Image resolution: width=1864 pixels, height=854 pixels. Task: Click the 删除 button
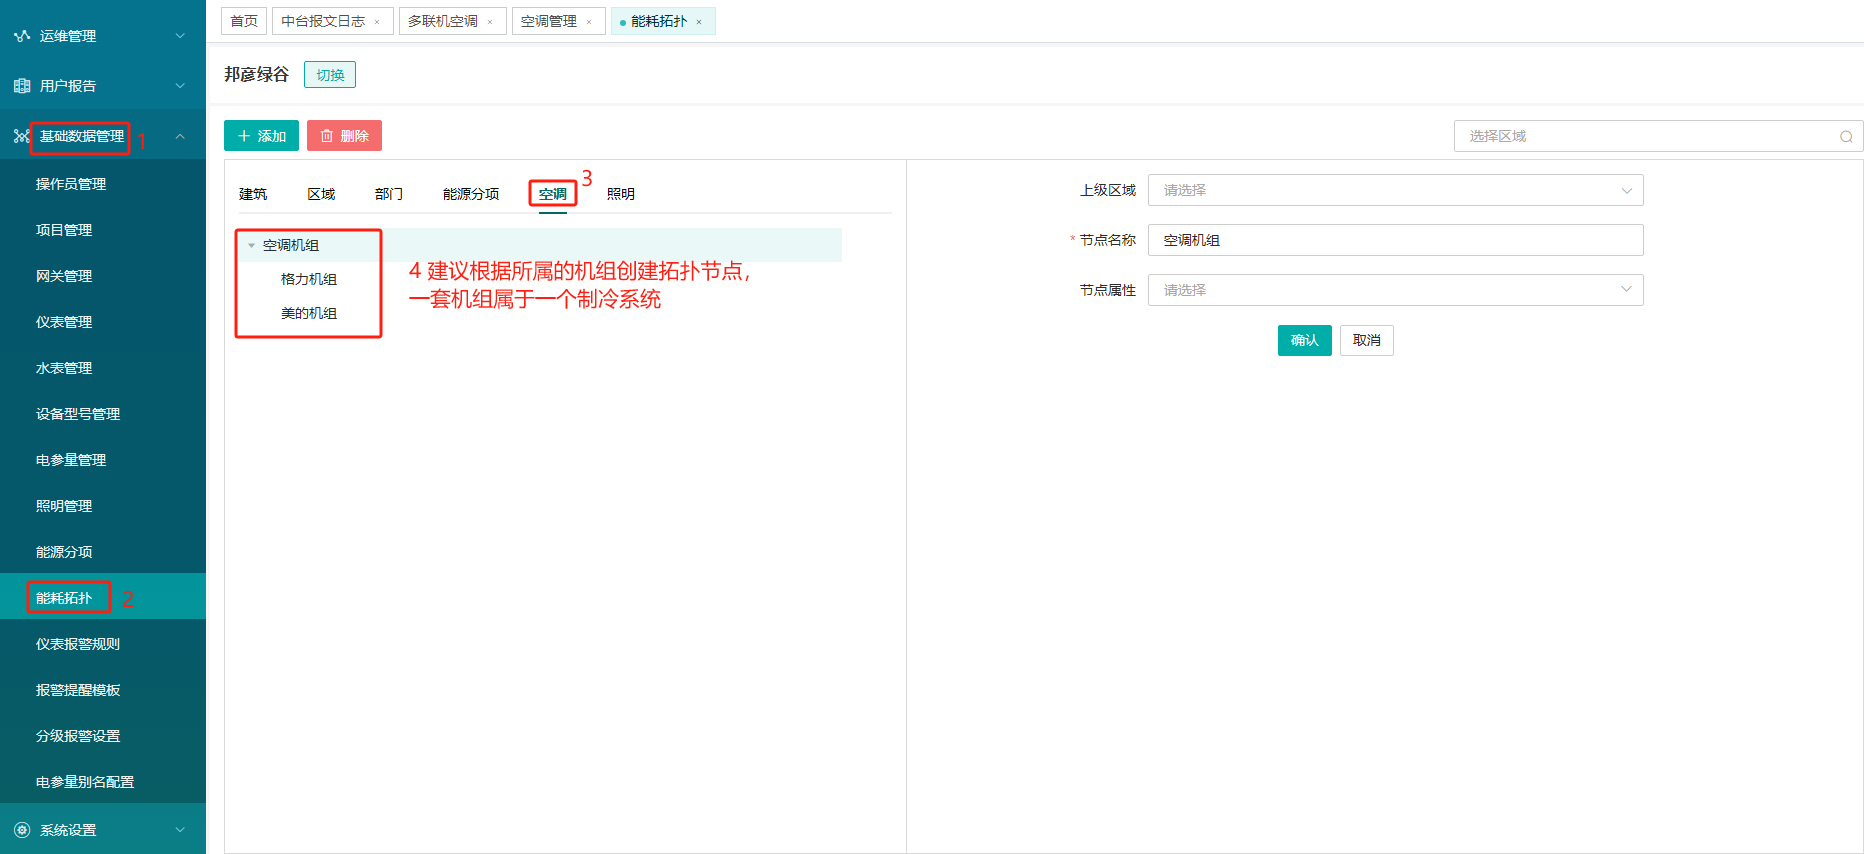point(344,136)
